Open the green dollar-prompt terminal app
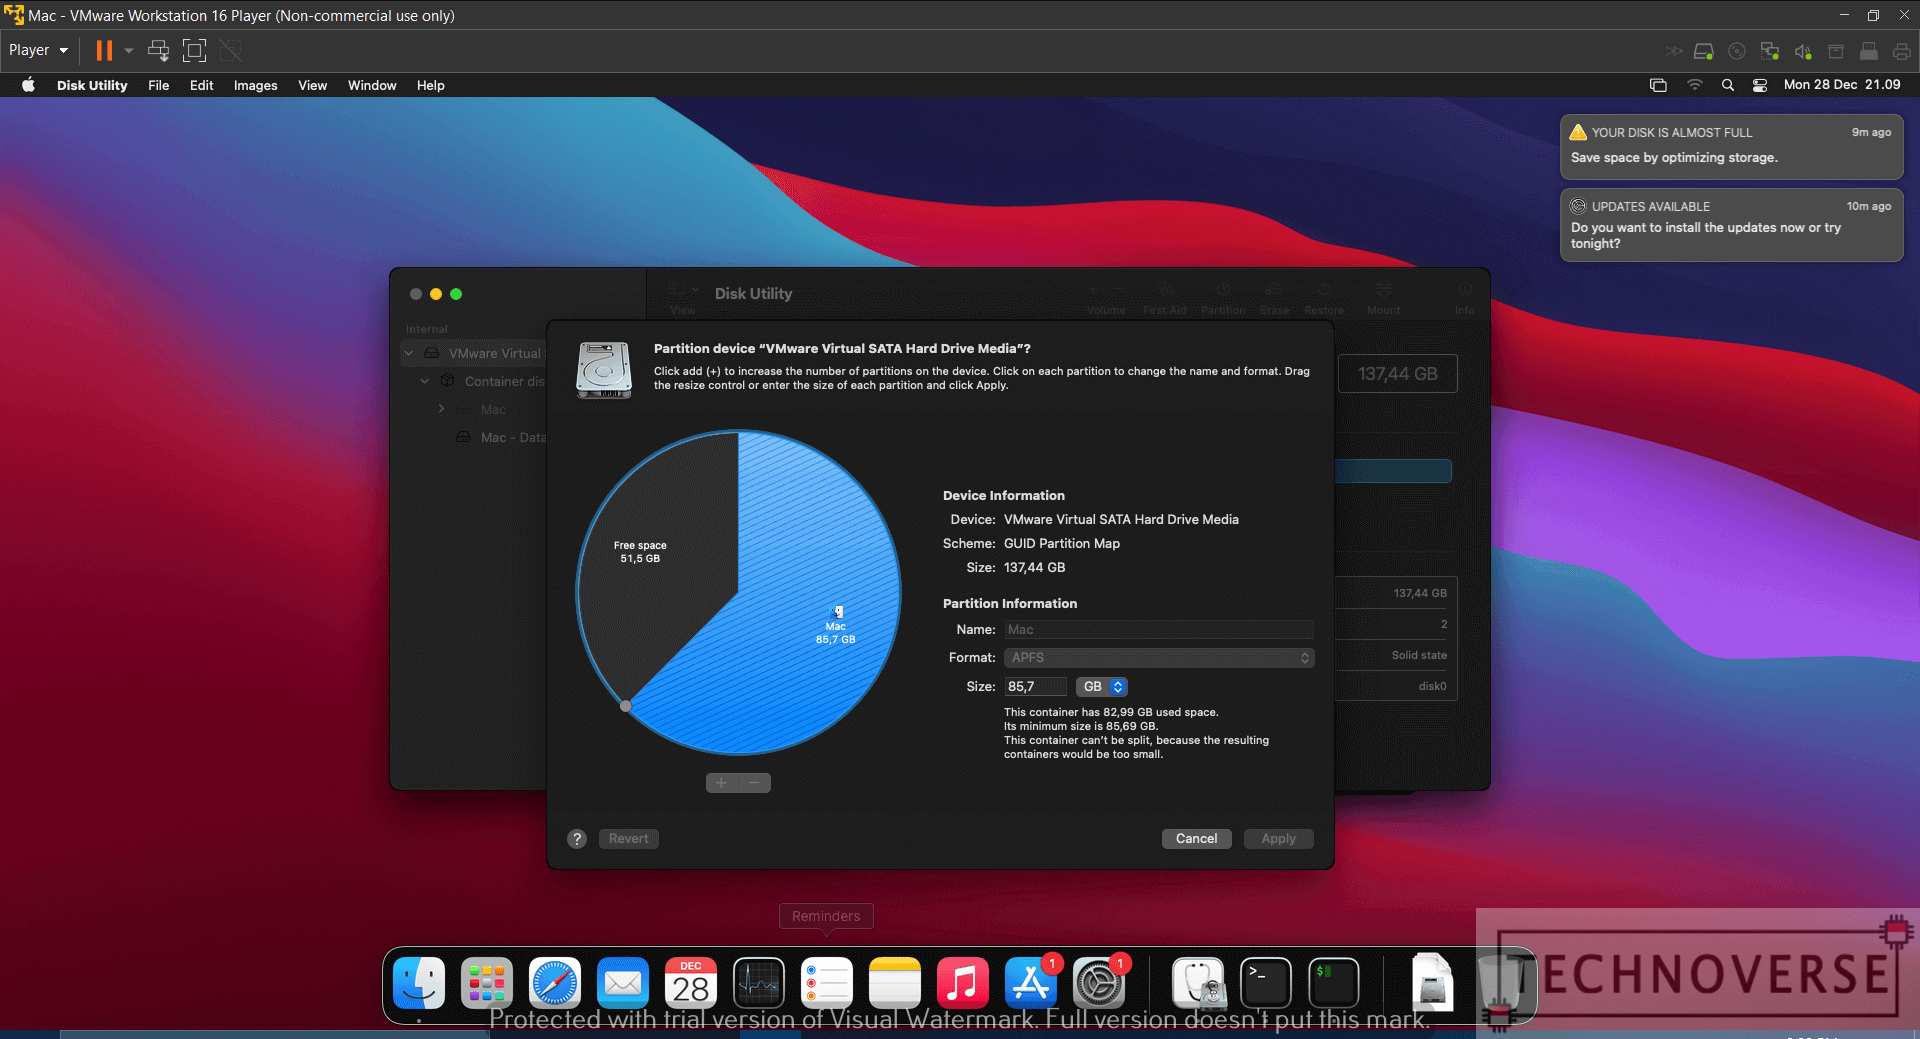Viewport: 1920px width, 1039px height. [x=1334, y=983]
